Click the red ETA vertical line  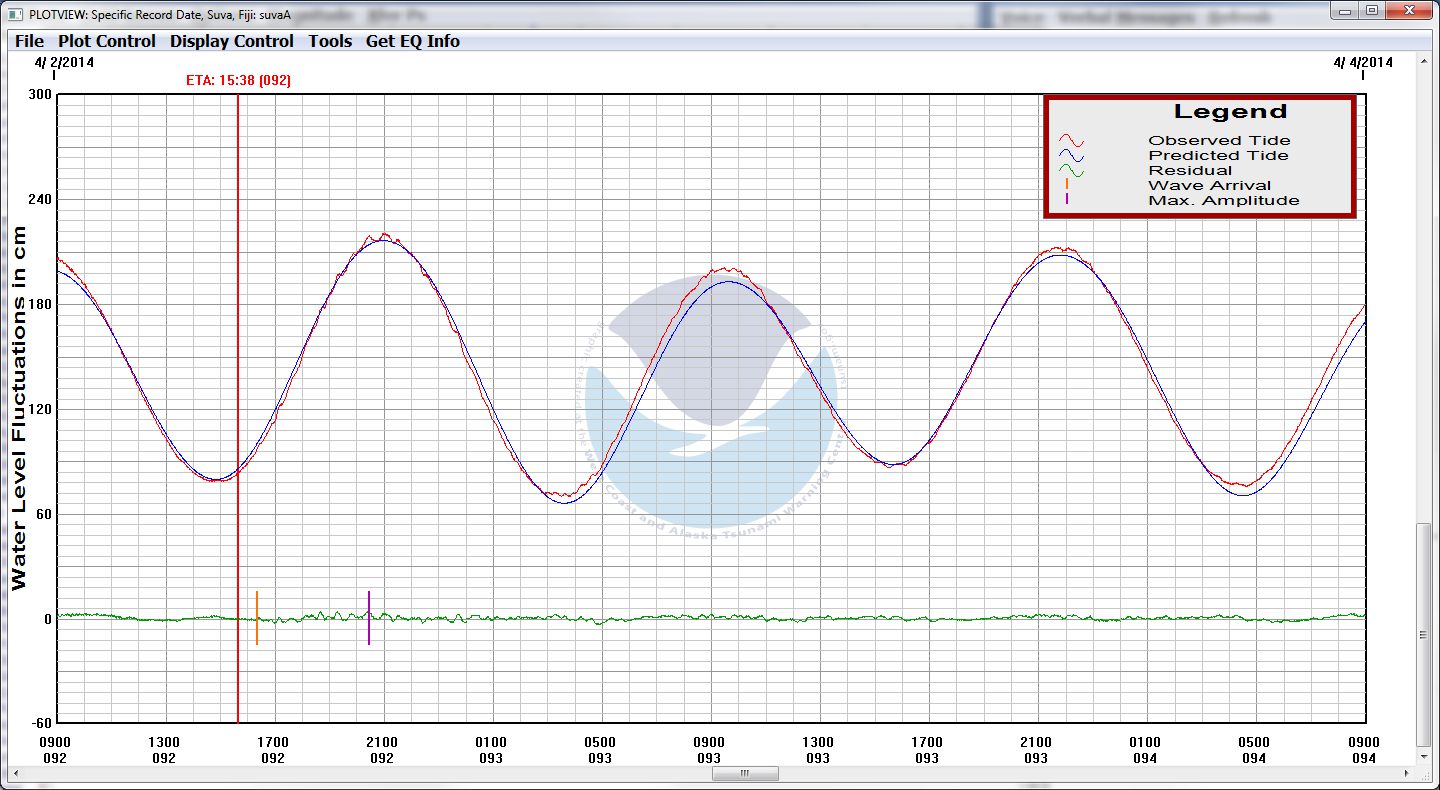tap(238, 408)
